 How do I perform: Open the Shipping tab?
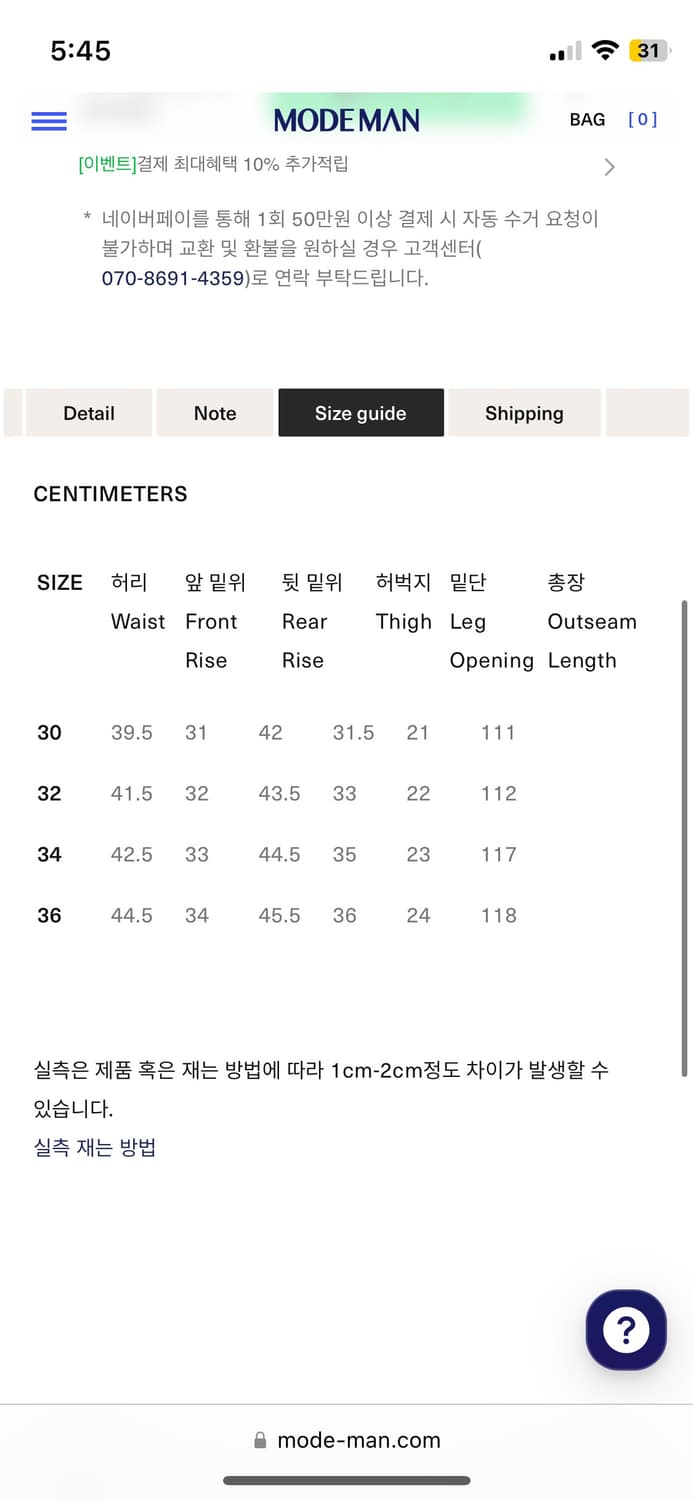(524, 412)
